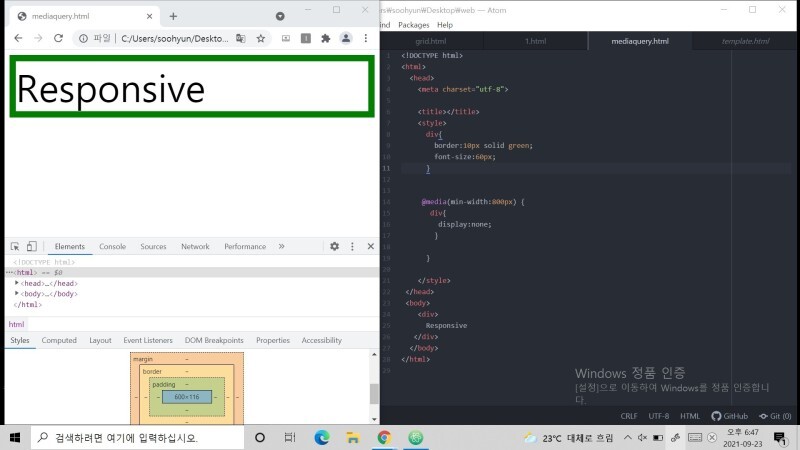The width and height of the screenshot is (800, 450).
Task: Click the Chrome address bar URL
Action: click(175, 38)
